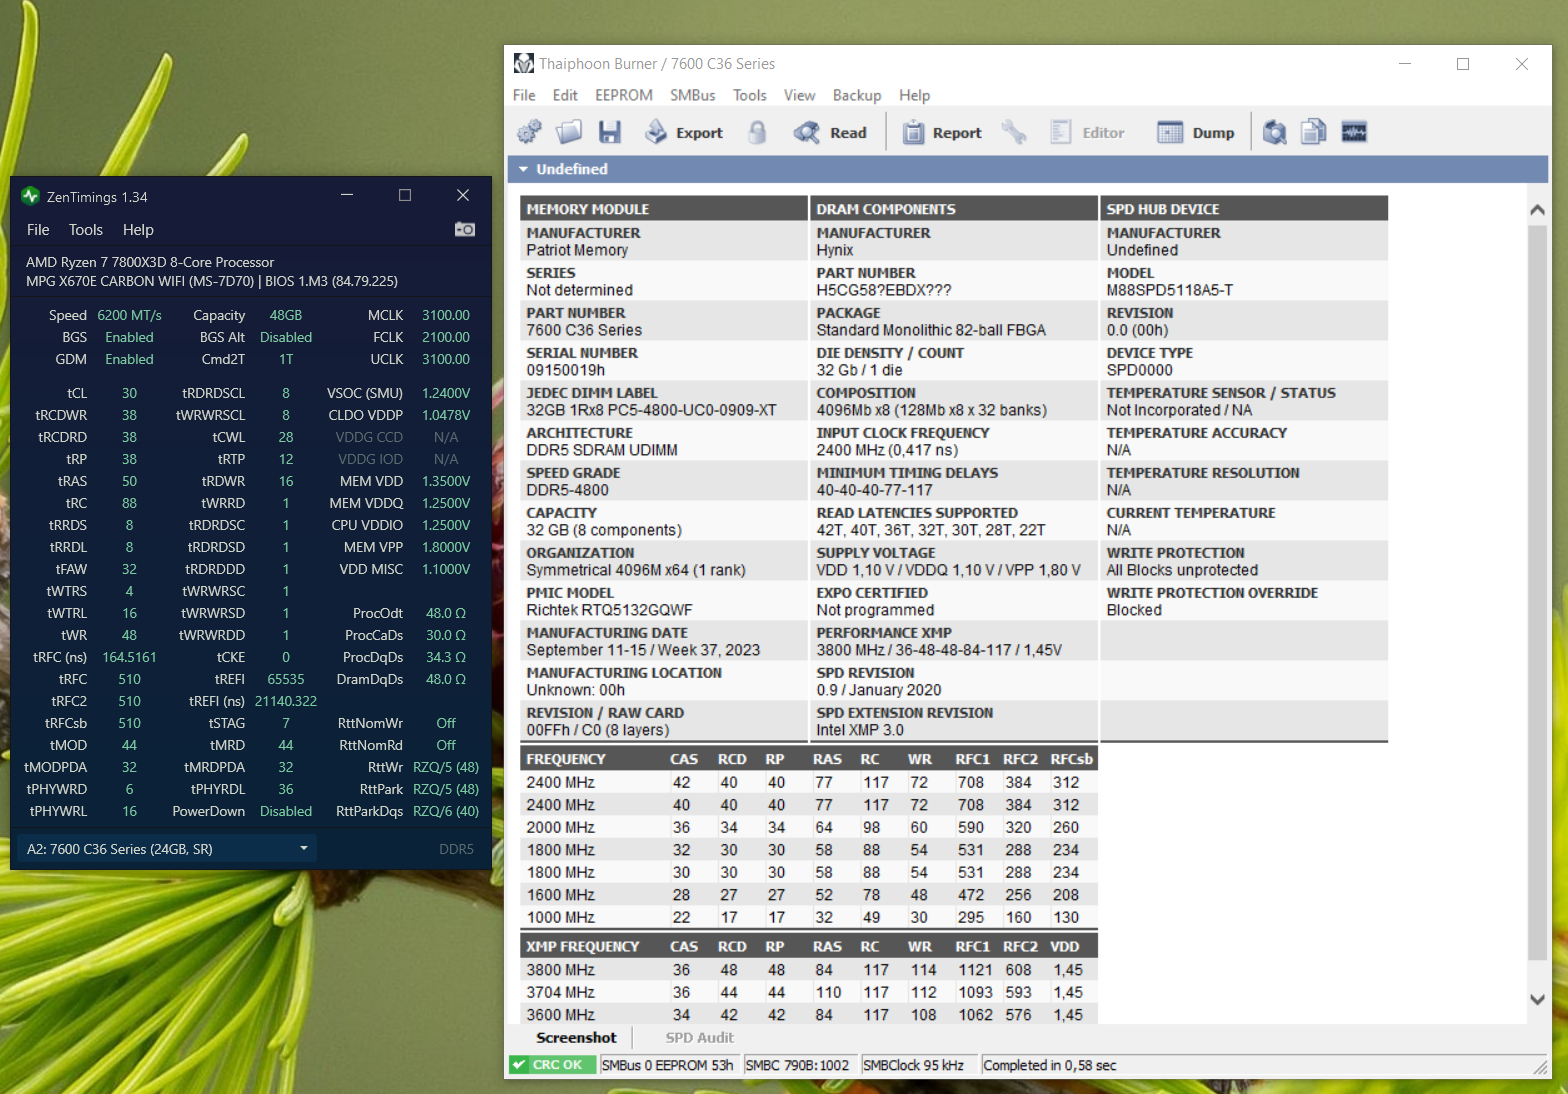Screen dimensions: 1568x1094
Task: Click the scrollbar down arrow in Thaiphoon Burner
Action: 1537,999
